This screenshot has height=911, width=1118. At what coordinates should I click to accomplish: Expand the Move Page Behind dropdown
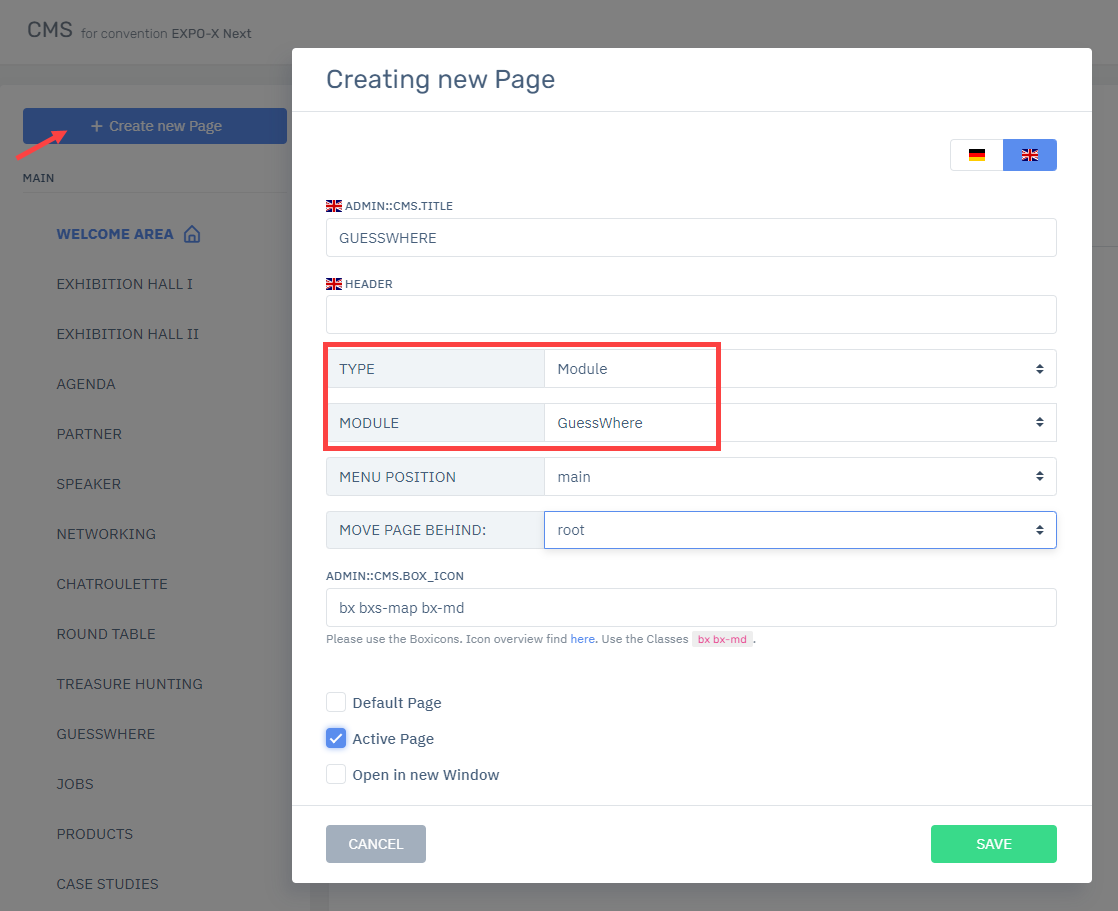point(799,530)
